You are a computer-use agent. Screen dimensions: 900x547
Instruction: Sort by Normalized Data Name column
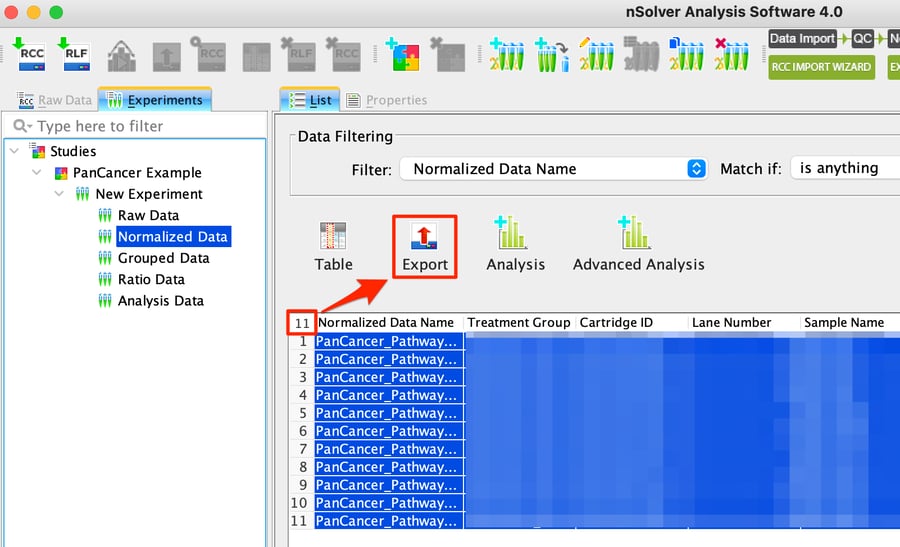point(389,323)
